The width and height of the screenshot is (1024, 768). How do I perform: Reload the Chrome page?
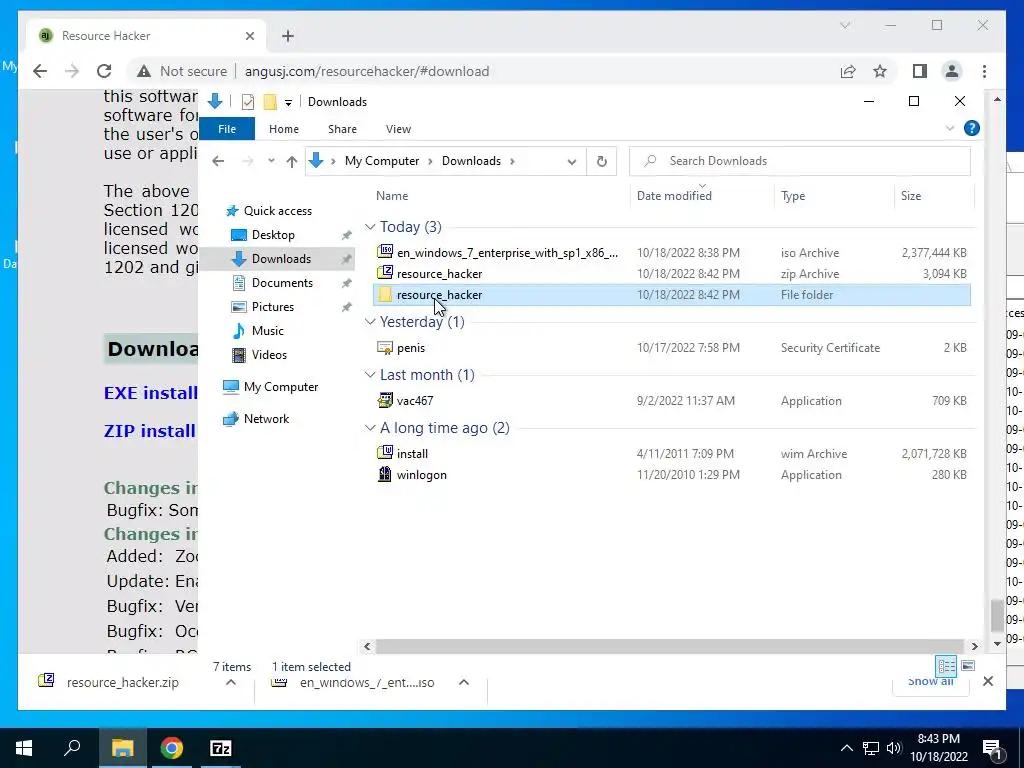[104, 71]
